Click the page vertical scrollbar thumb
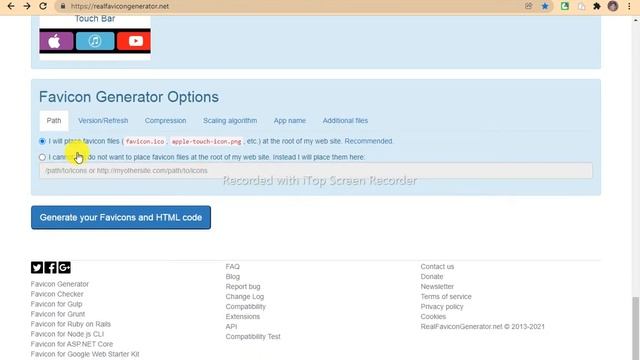Viewport: 640px width, 360px height. tap(636, 328)
